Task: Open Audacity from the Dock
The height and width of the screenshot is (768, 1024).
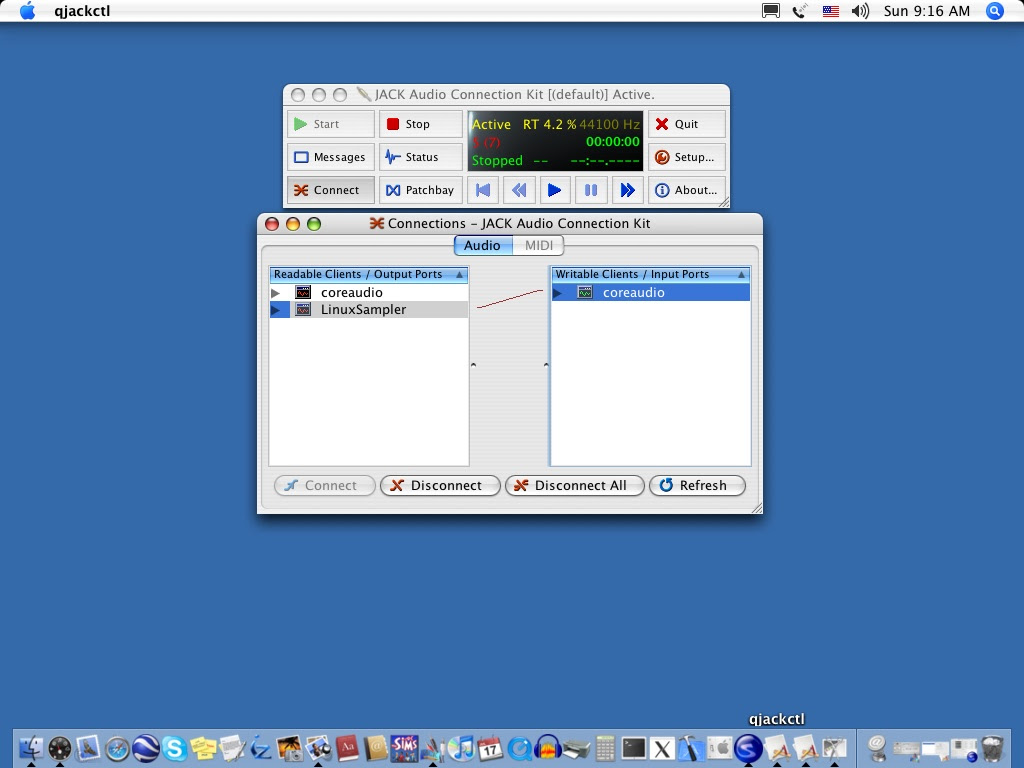Action: 548,748
